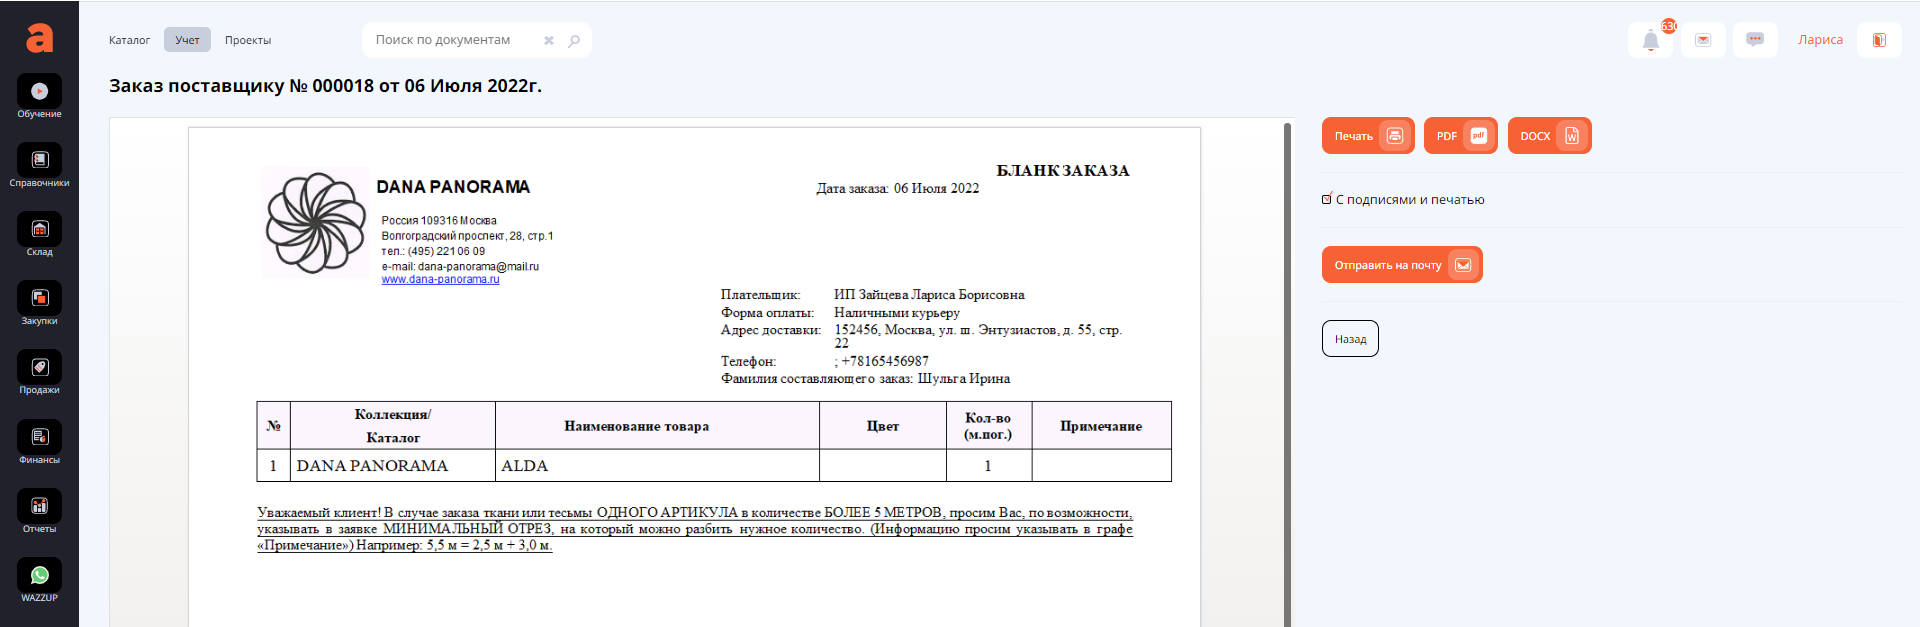This screenshot has height=627, width=1920.
Task: Export the order as PDF
Action: (1460, 136)
